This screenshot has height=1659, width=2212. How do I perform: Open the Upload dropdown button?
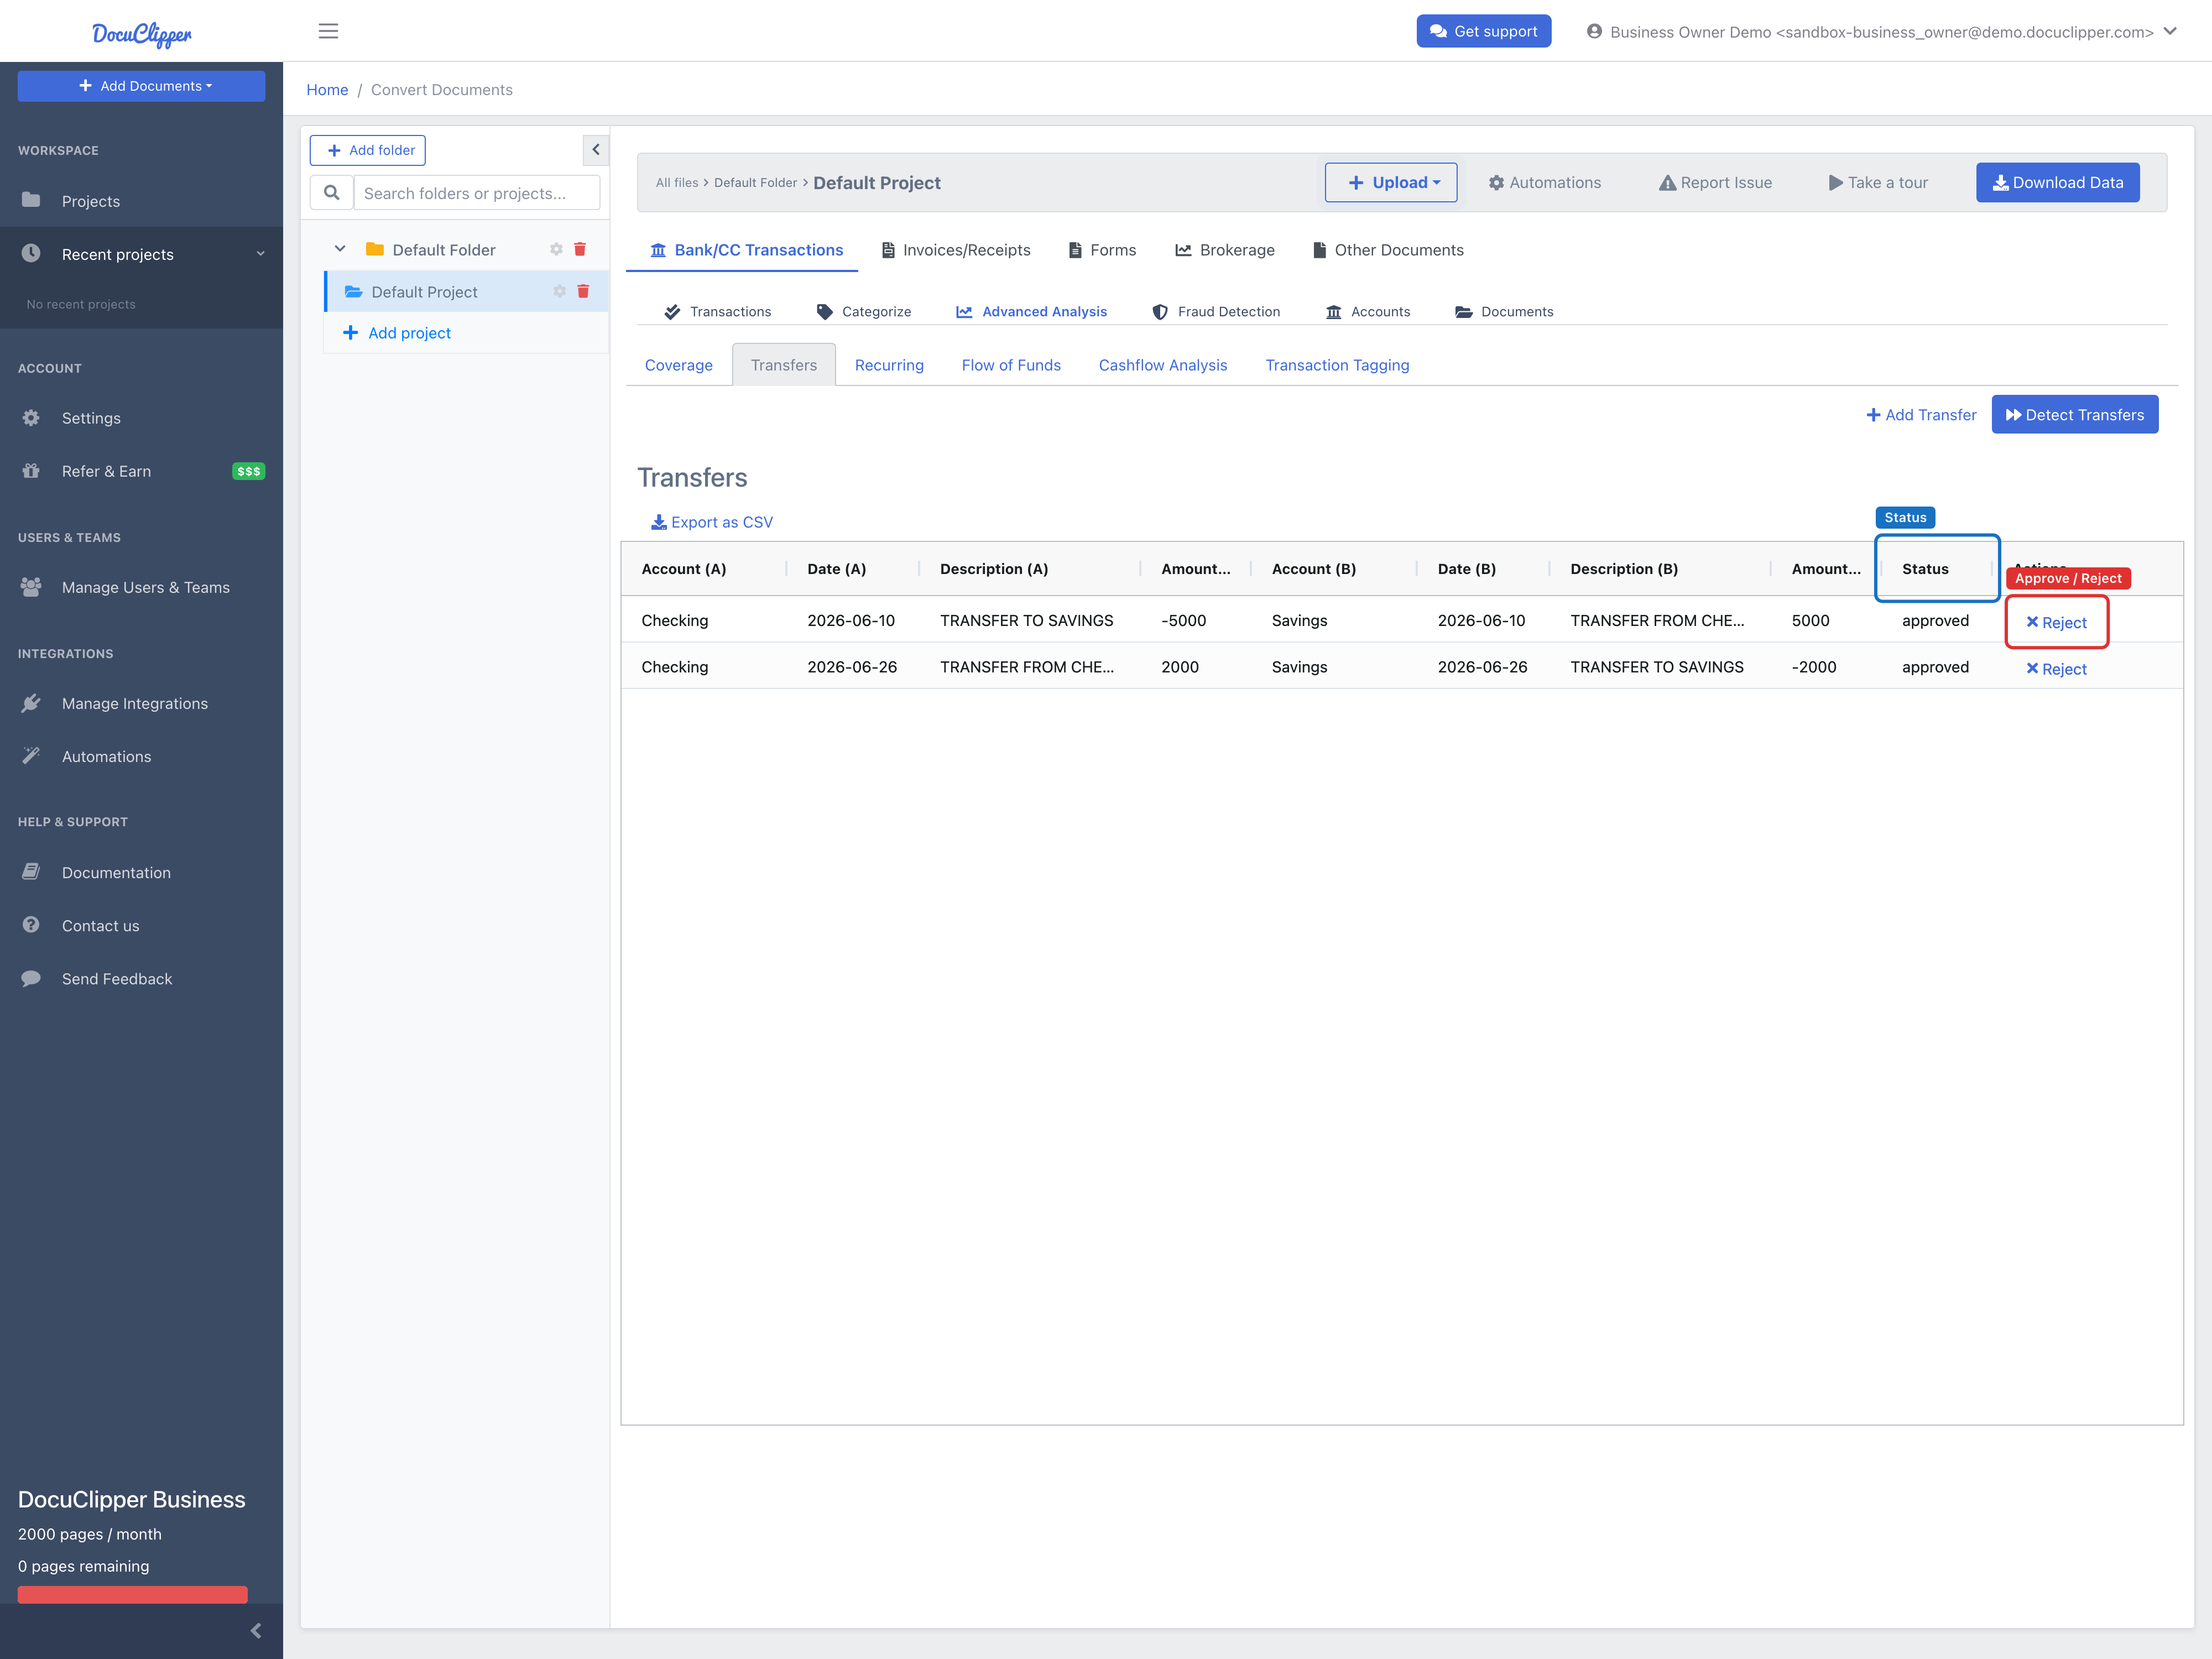(x=1391, y=182)
